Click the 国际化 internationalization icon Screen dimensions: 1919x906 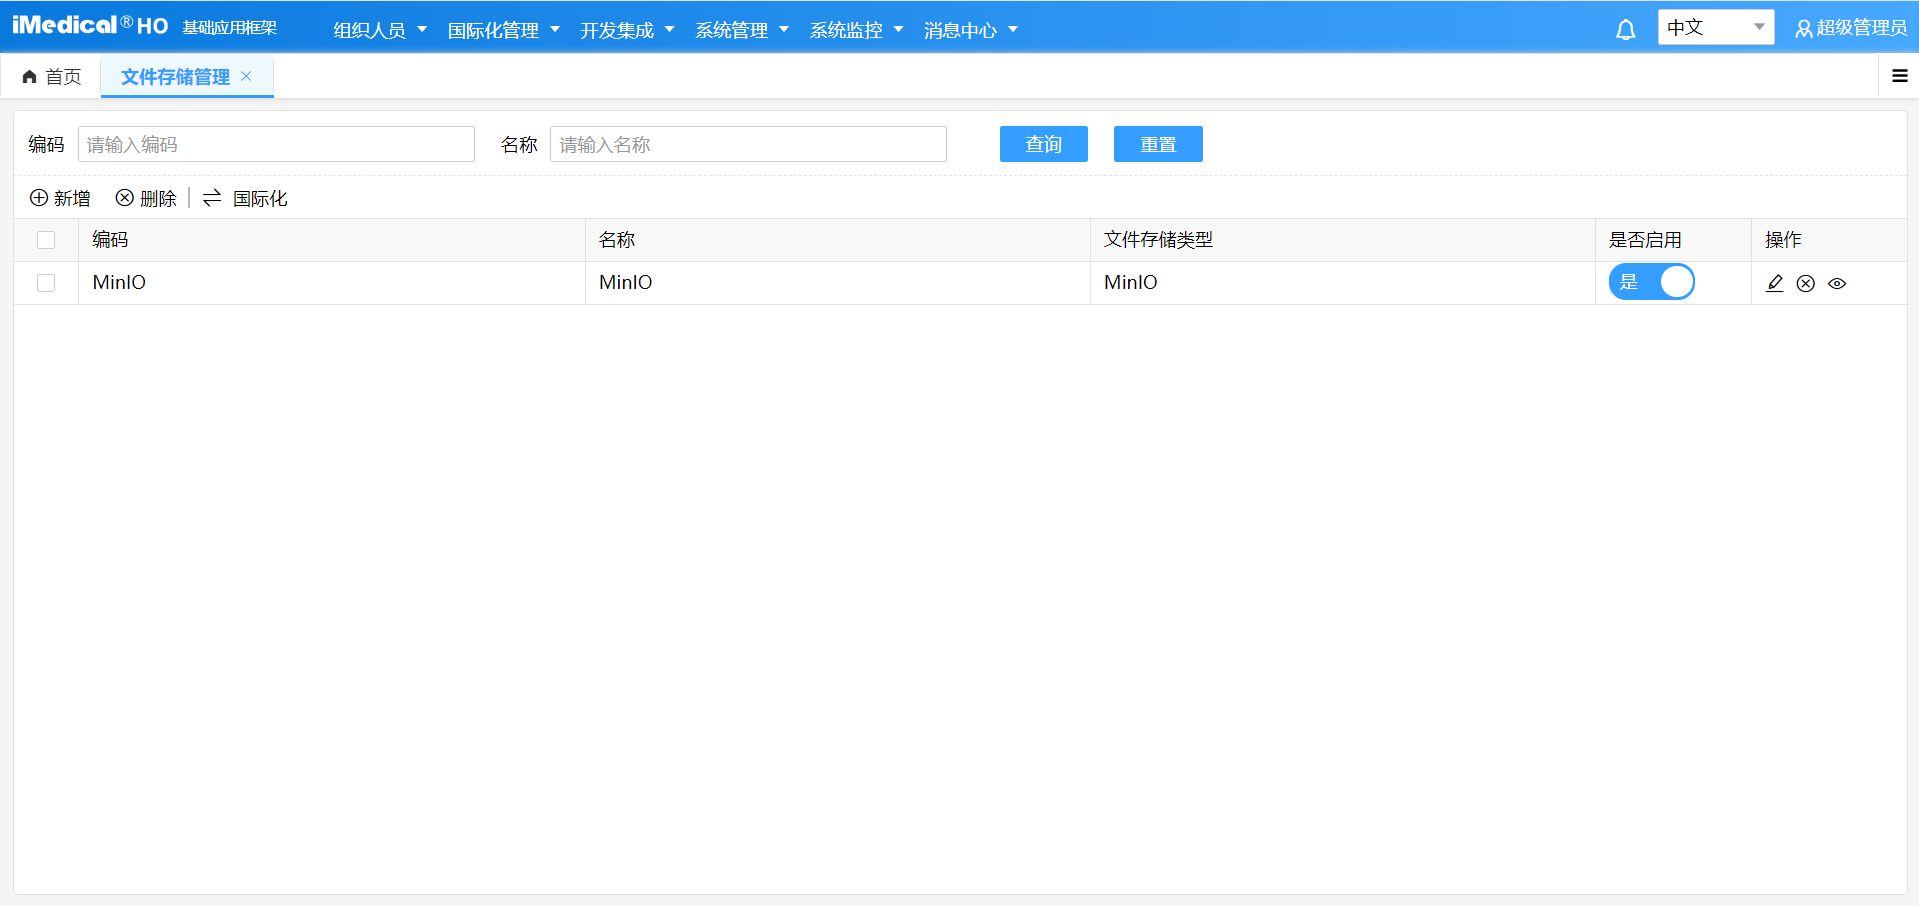coord(211,198)
